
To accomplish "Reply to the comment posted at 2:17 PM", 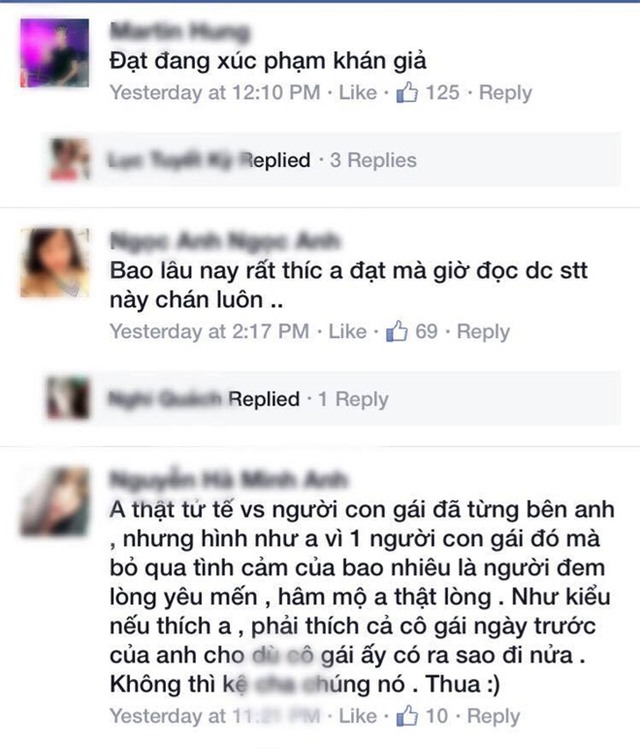I will coord(483,332).
